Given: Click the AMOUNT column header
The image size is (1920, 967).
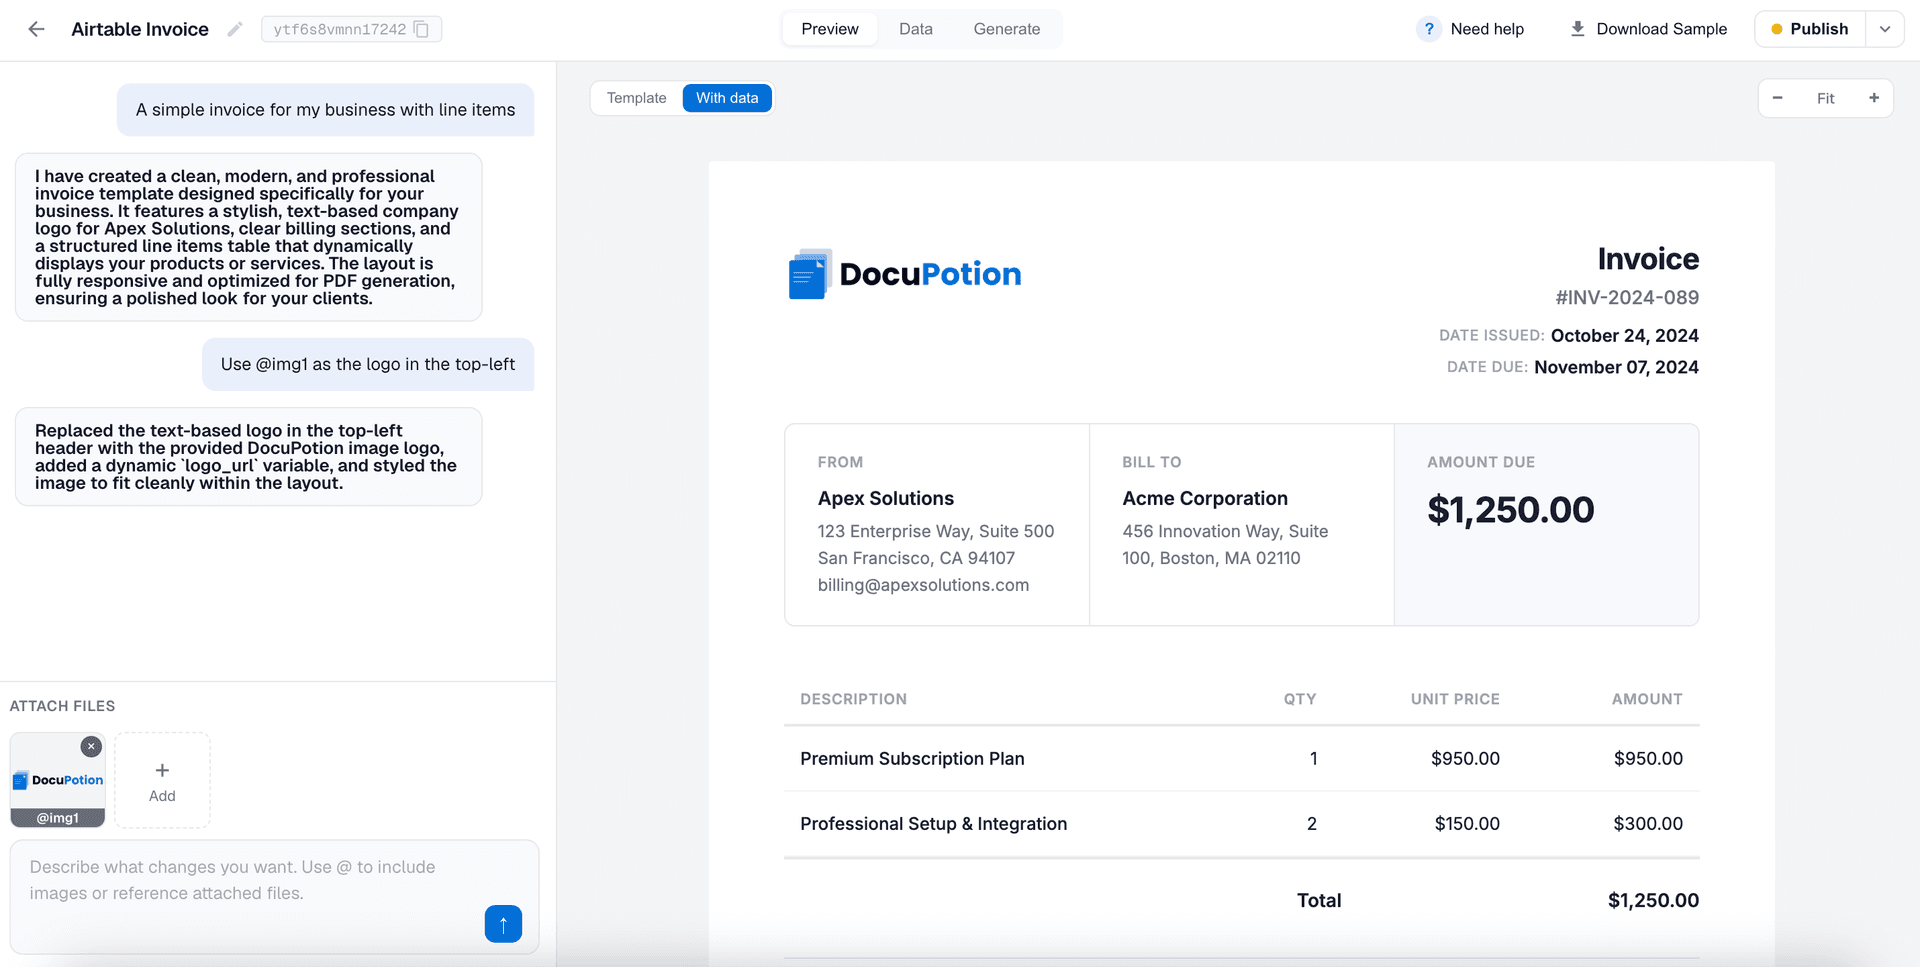Looking at the screenshot, I should 1647,699.
